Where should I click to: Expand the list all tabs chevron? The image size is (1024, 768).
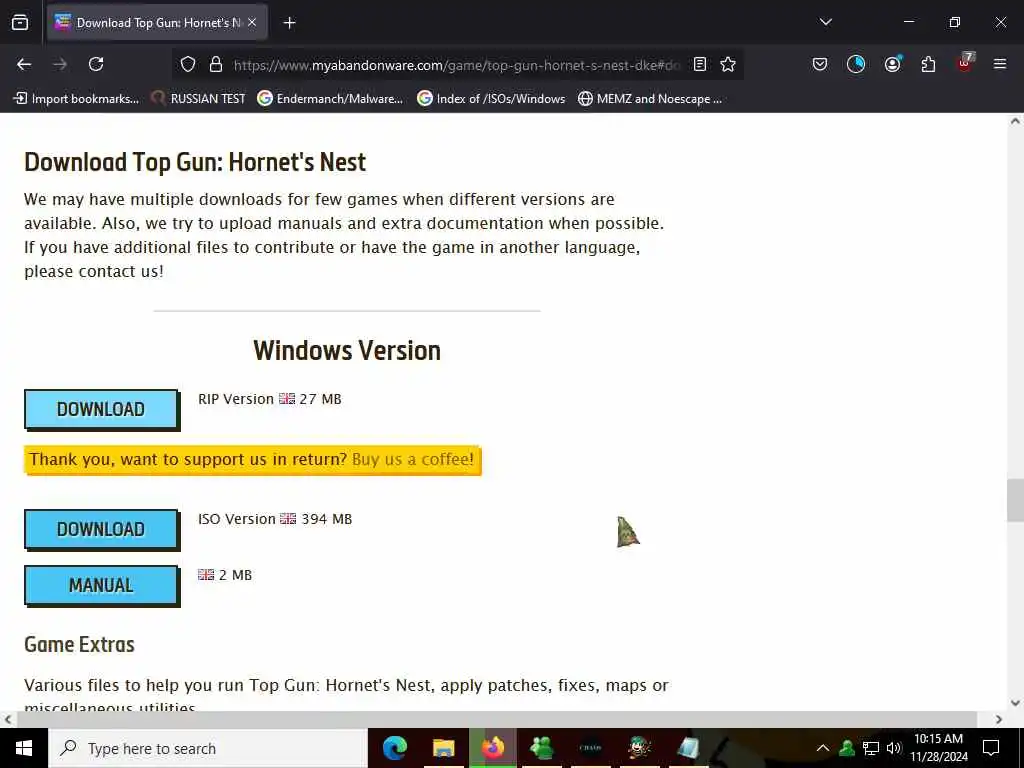(825, 22)
